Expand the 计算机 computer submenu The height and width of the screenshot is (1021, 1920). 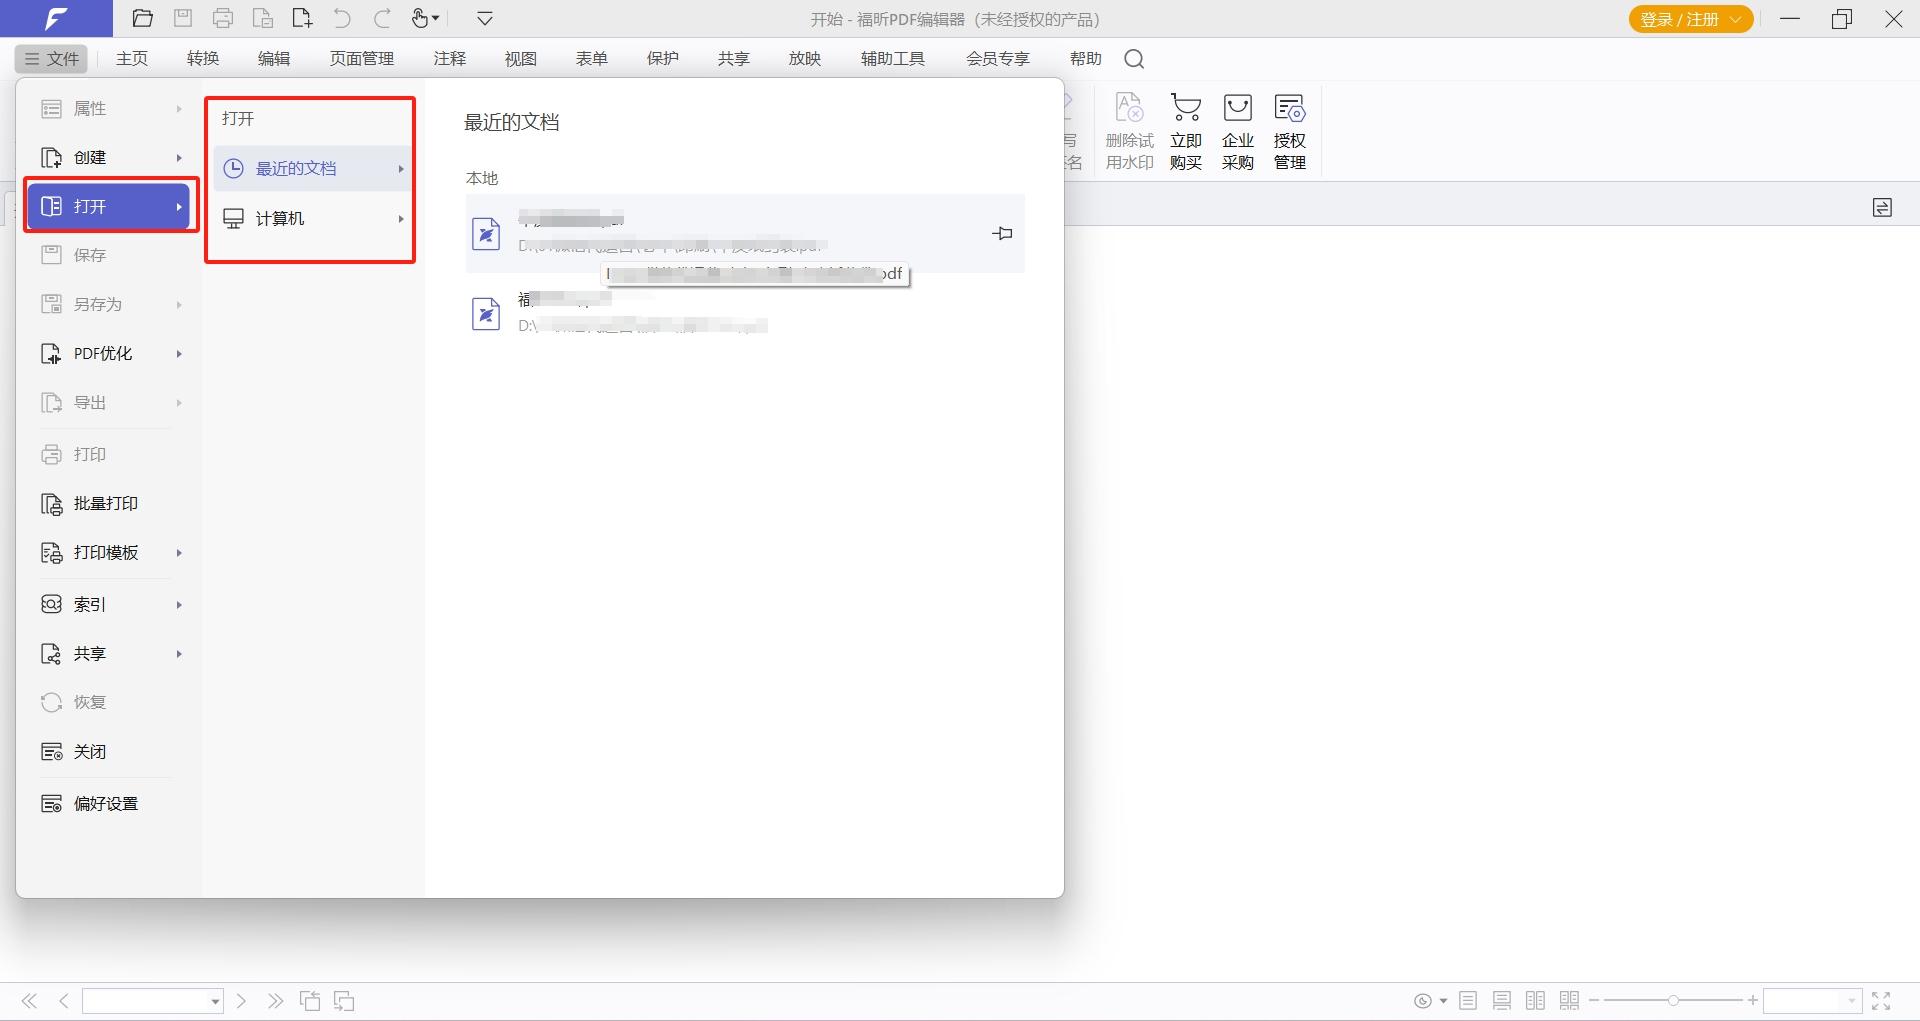click(x=312, y=218)
